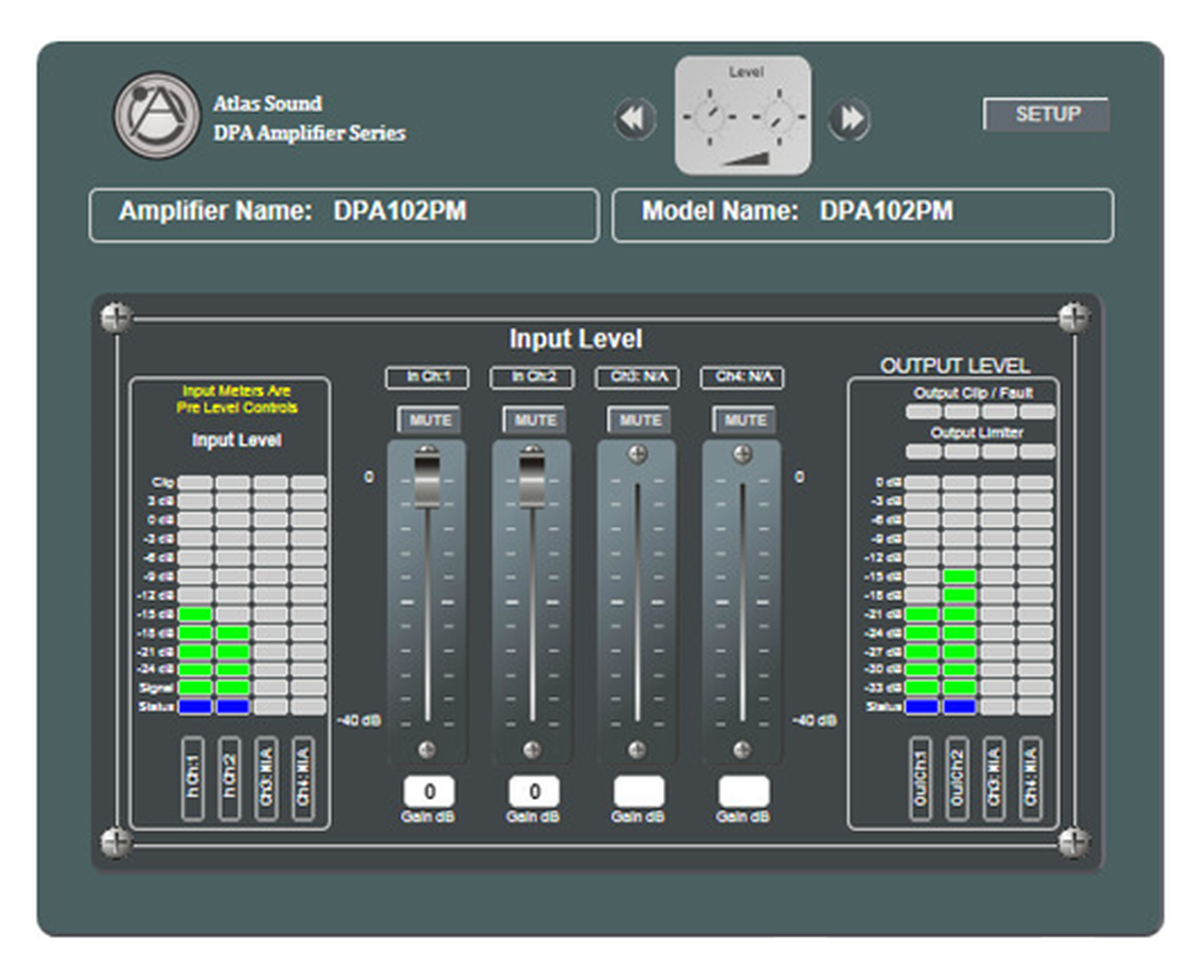Go to previous page with rewind arrow

[634, 120]
